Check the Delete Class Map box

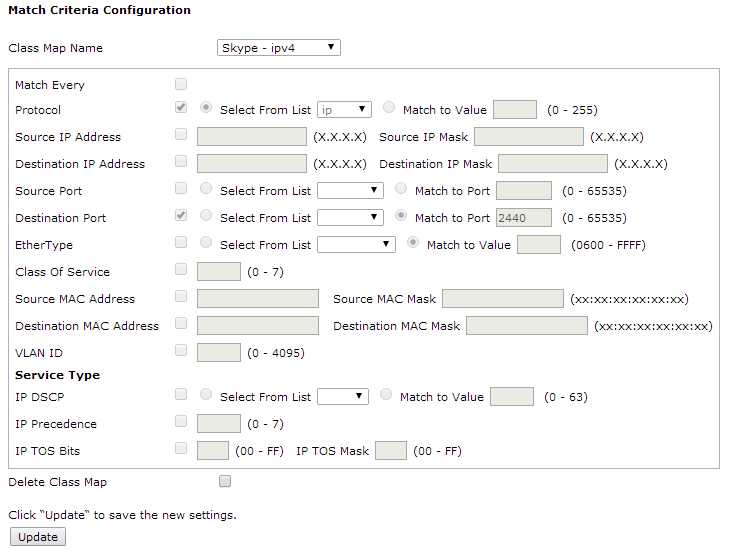(225, 481)
